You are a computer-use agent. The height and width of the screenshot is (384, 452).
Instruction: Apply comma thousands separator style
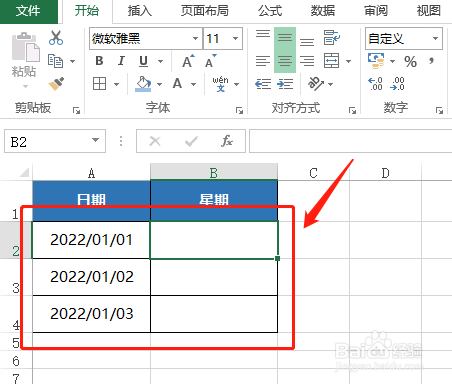(x=431, y=61)
